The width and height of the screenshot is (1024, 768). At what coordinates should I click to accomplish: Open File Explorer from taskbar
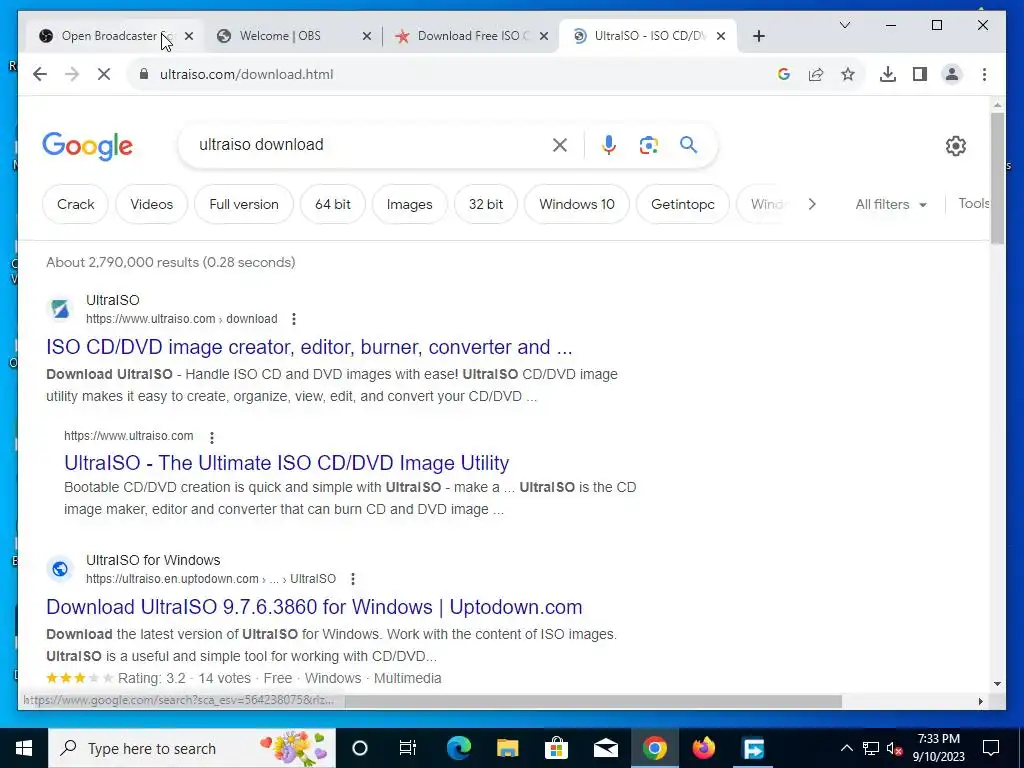point(507,748)
